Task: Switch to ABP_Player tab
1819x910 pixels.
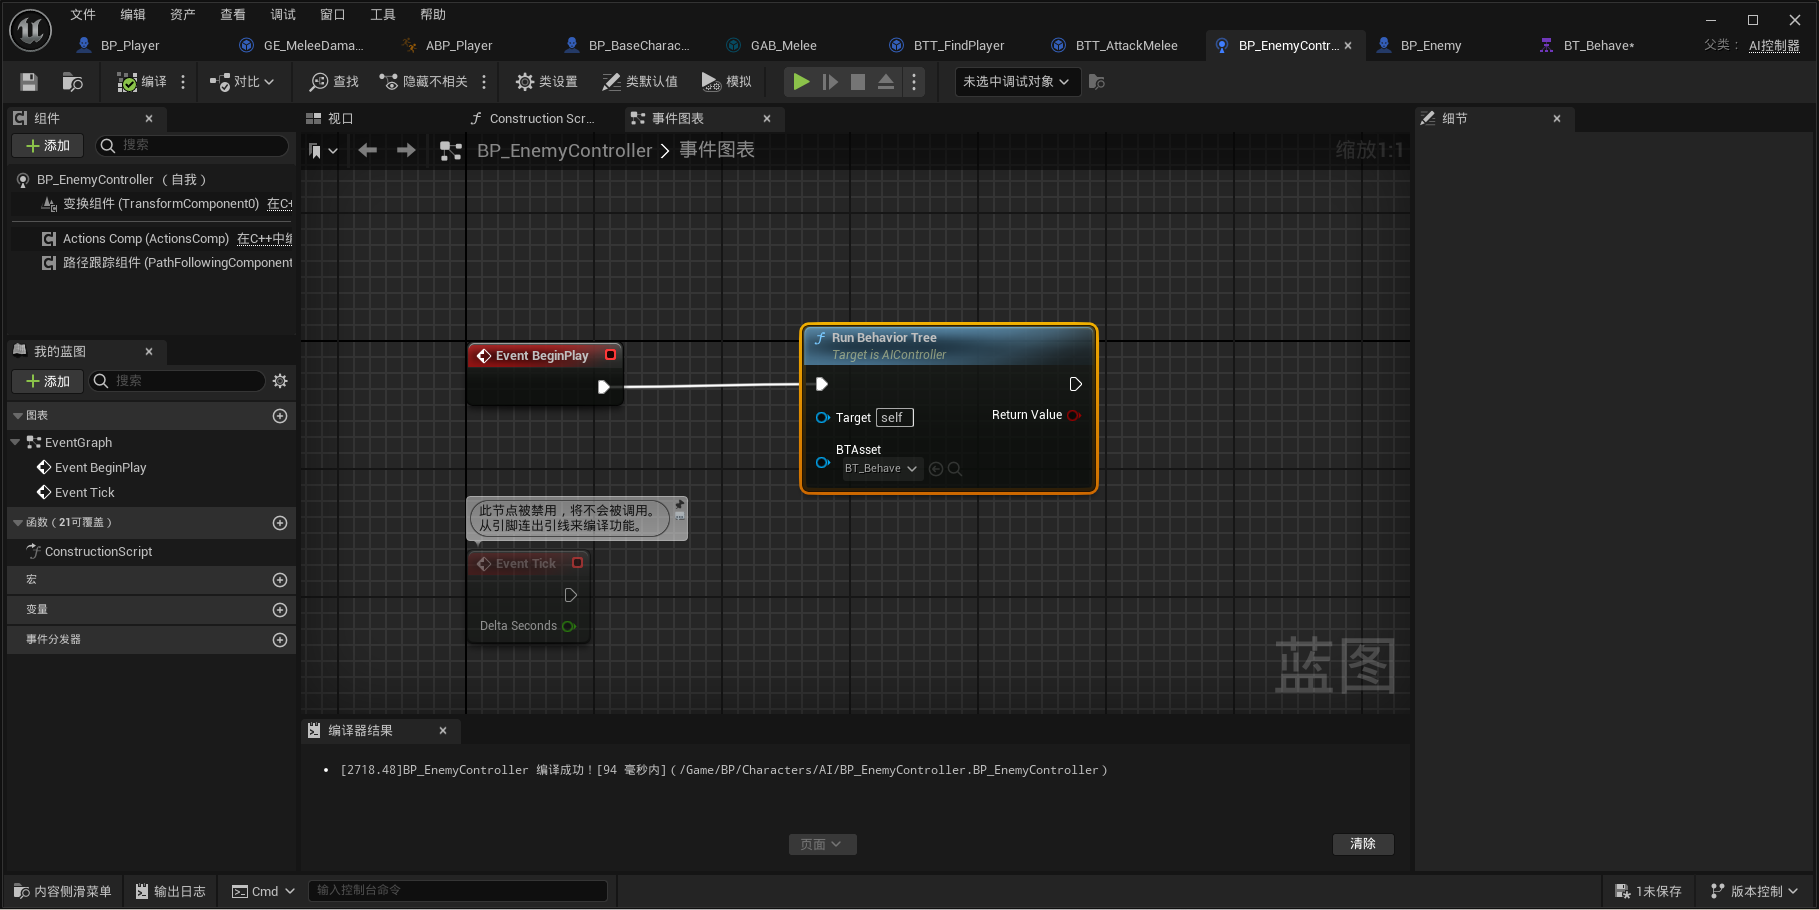Action: coord(459,46)
